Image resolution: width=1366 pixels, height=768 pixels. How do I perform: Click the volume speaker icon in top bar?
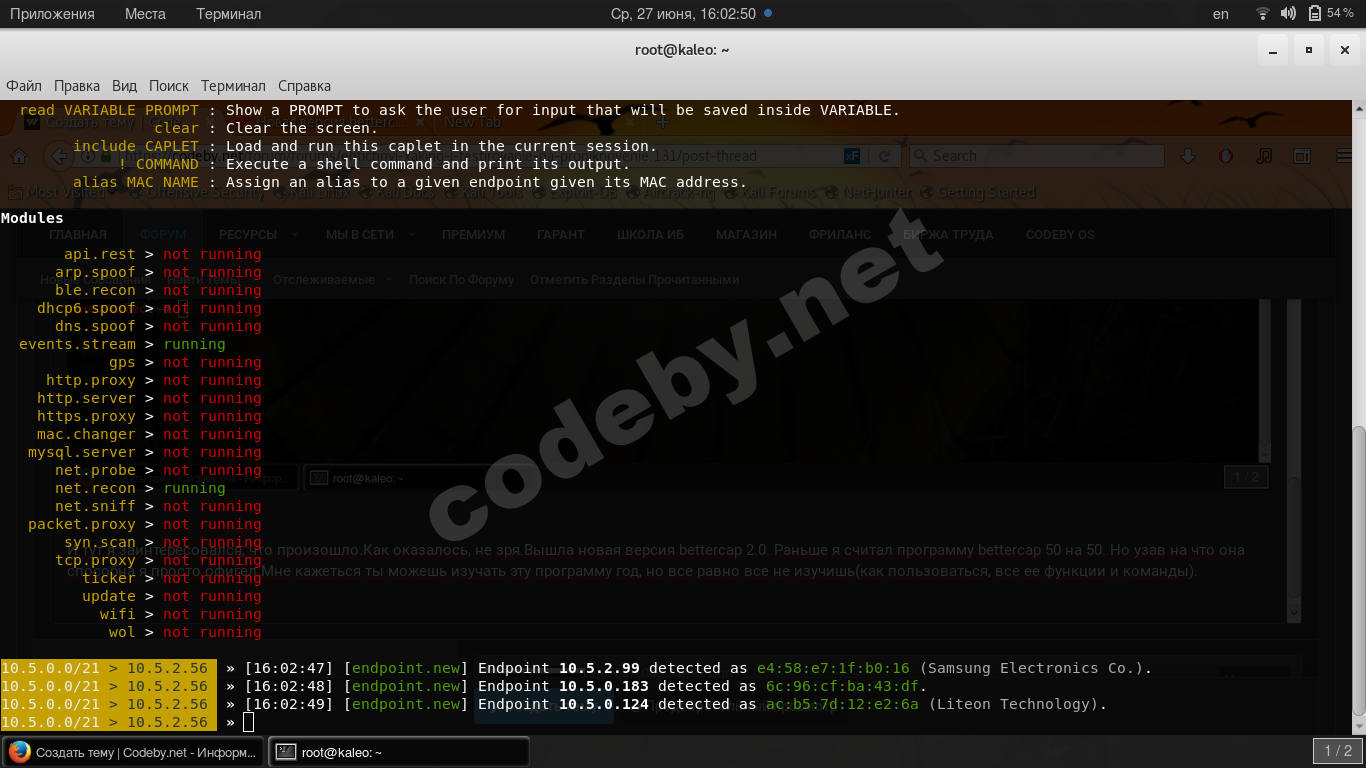point(1288,14)
